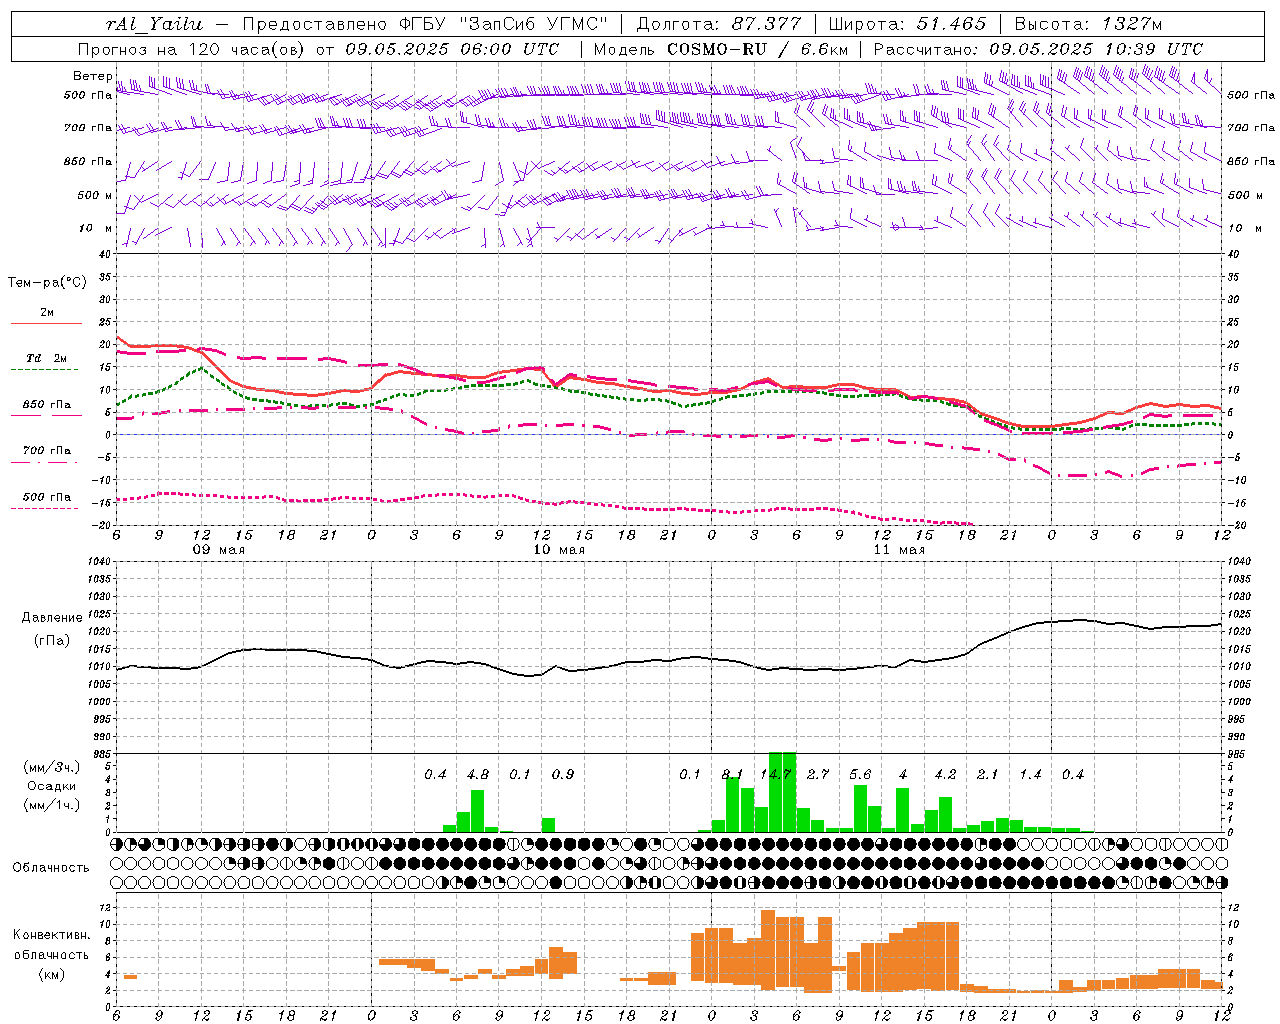The image size is (1280, 1024).
Task: Click the 4.2 precipitation value
Action: [945, 775]
